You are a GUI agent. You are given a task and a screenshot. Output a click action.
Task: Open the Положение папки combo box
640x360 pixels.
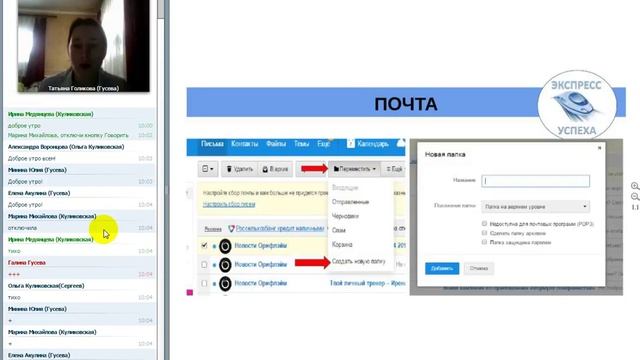pos(535,207)
